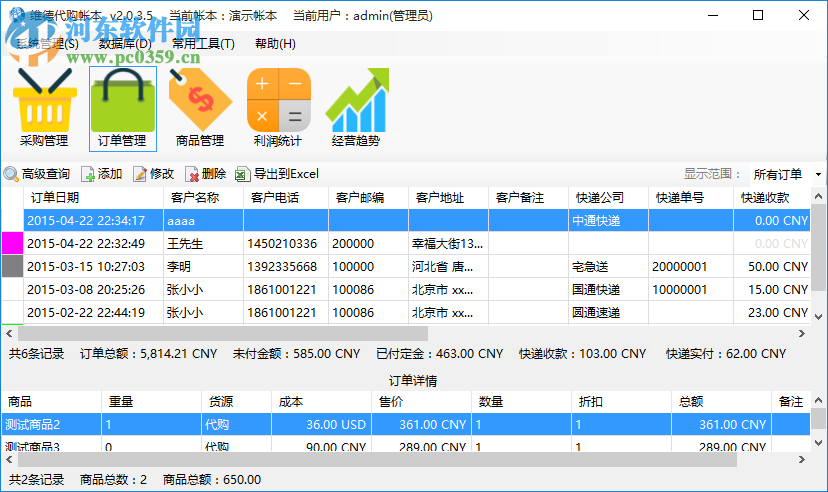The height and width of the screenshot is (492, 828).
Task: Click the 删除 delete order tool
Action: click(x=205, y=174)
